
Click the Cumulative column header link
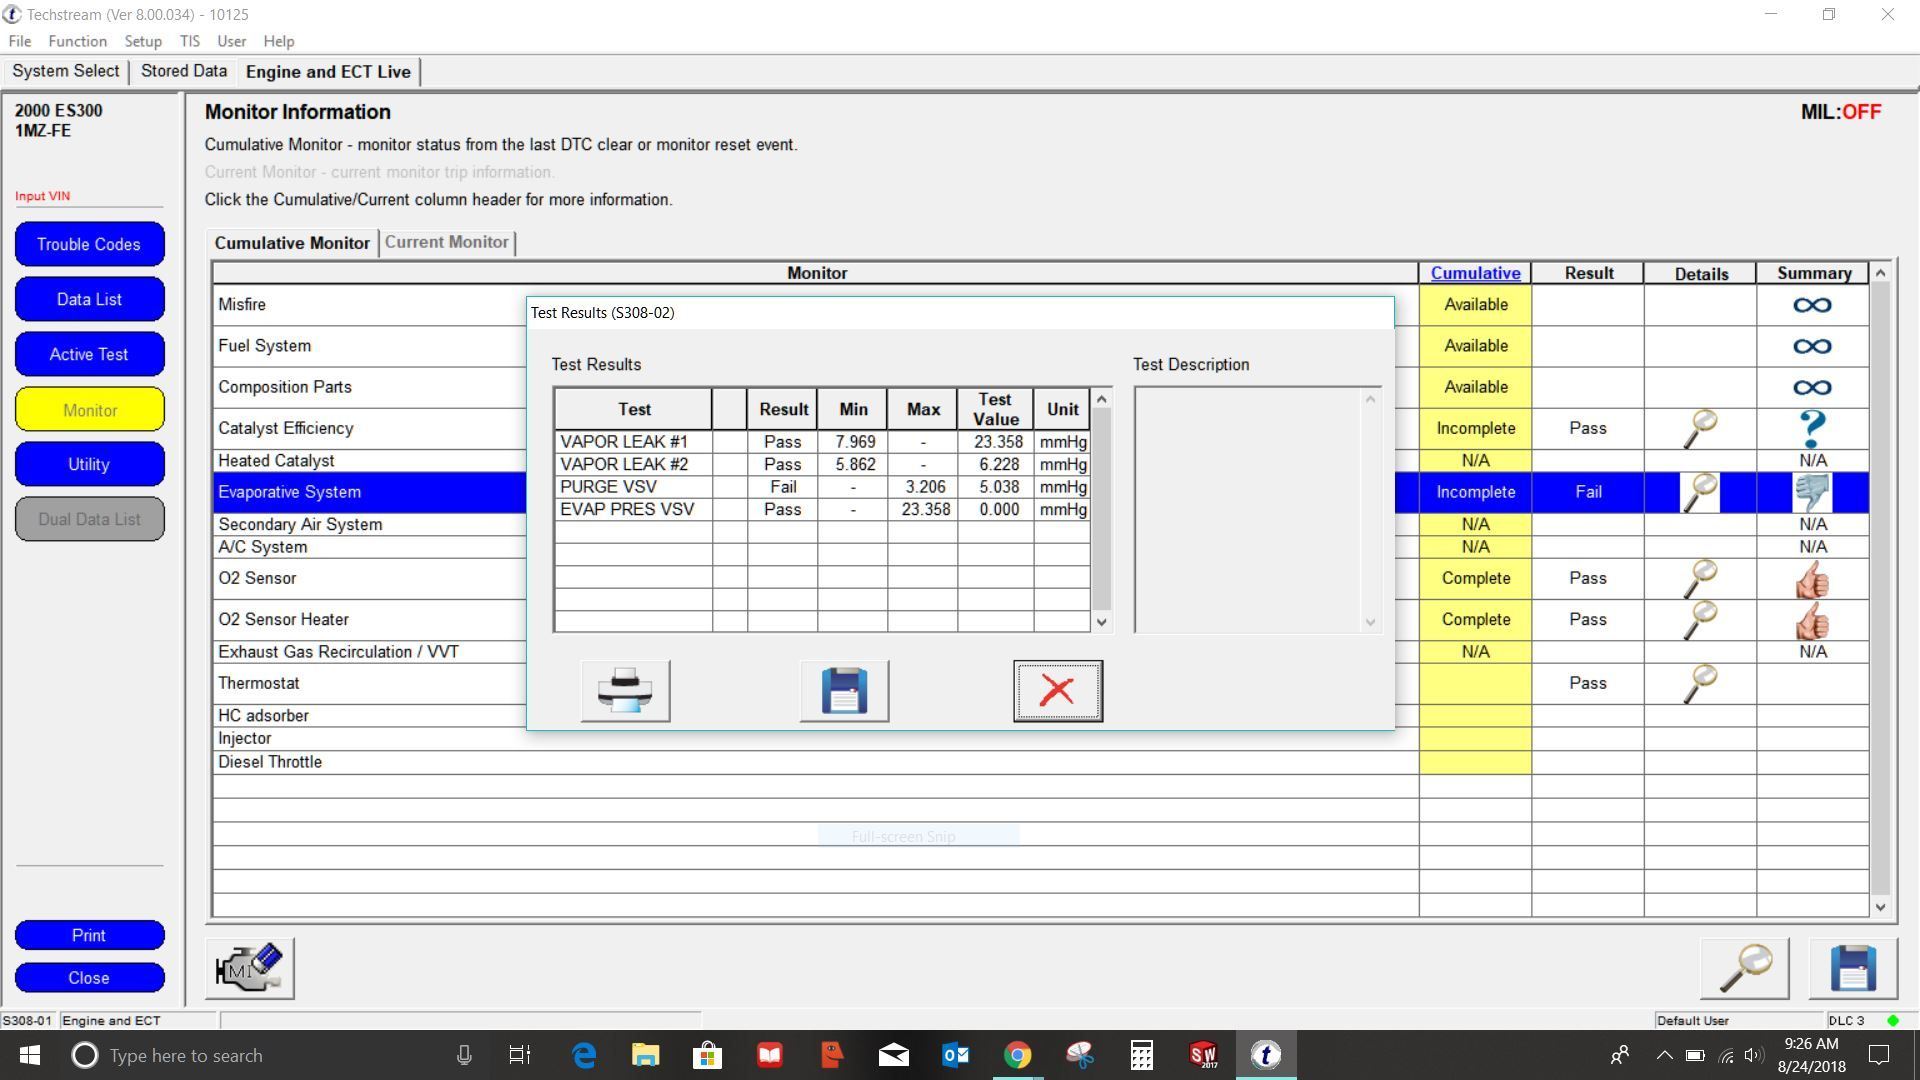pos(1475,273)
